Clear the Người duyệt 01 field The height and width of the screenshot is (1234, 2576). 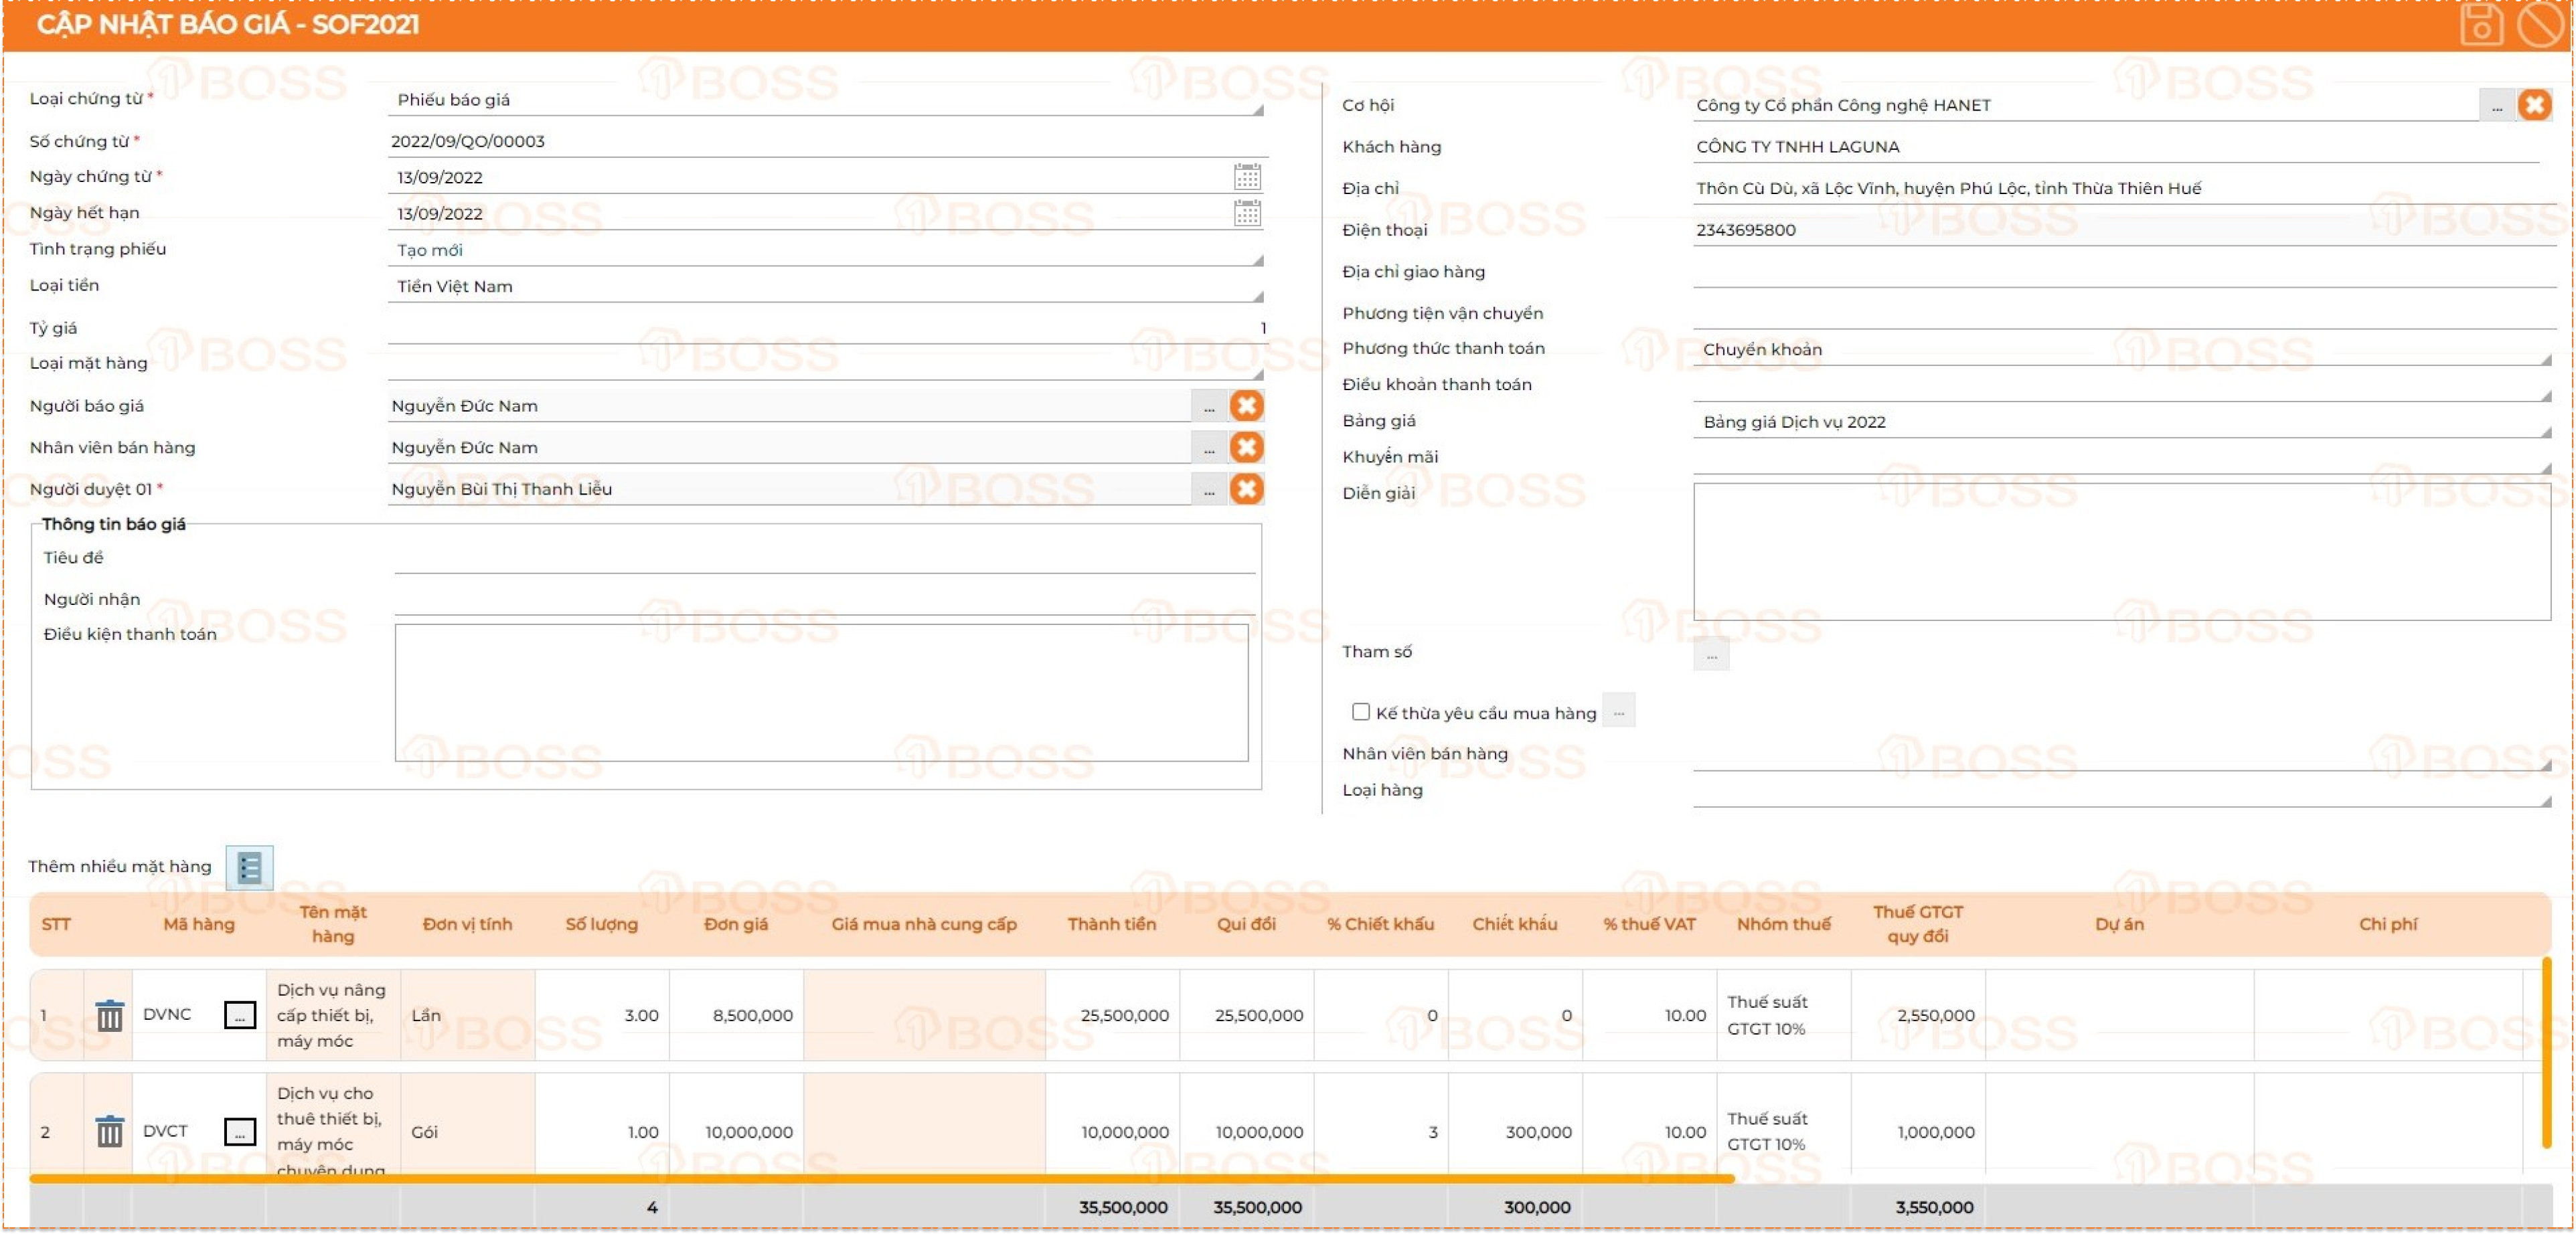click(x=1246, y=489)
